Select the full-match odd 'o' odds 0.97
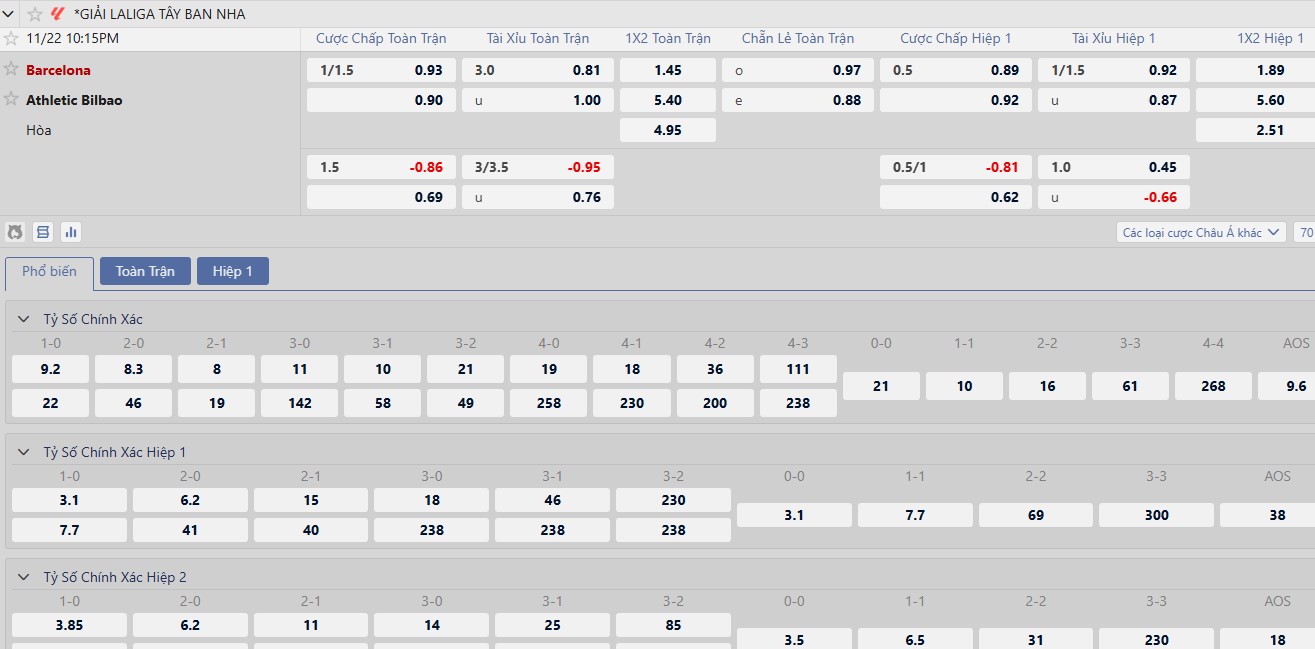The image size is (1315, 649). pos(798,70)
